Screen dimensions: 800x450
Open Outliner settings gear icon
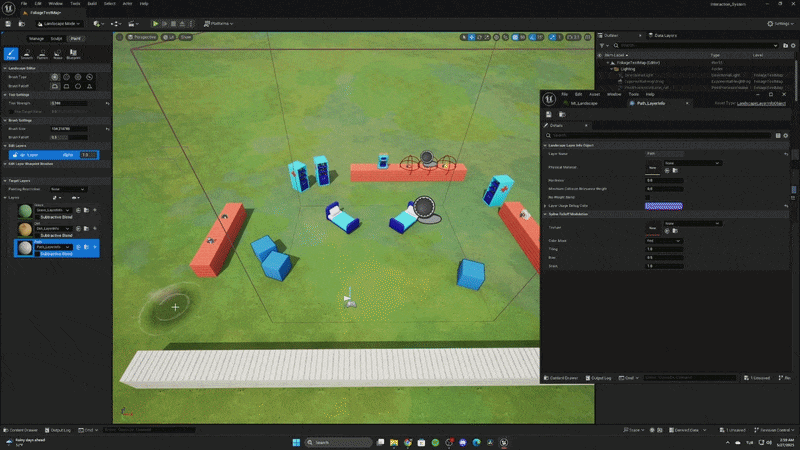coord(793,45)
